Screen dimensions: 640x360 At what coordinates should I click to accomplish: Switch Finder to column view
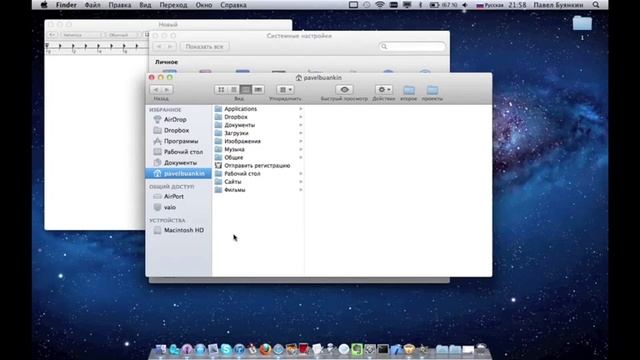coord(246,89)
